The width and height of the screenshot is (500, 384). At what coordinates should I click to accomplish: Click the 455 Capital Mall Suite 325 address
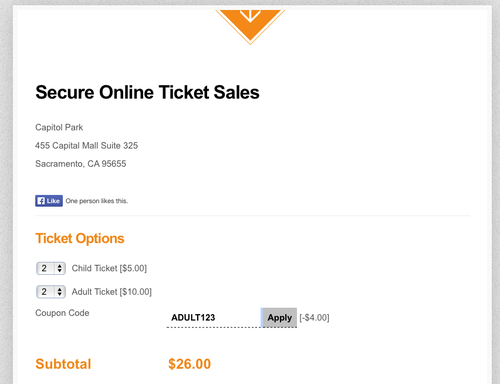tap(86, 145)
